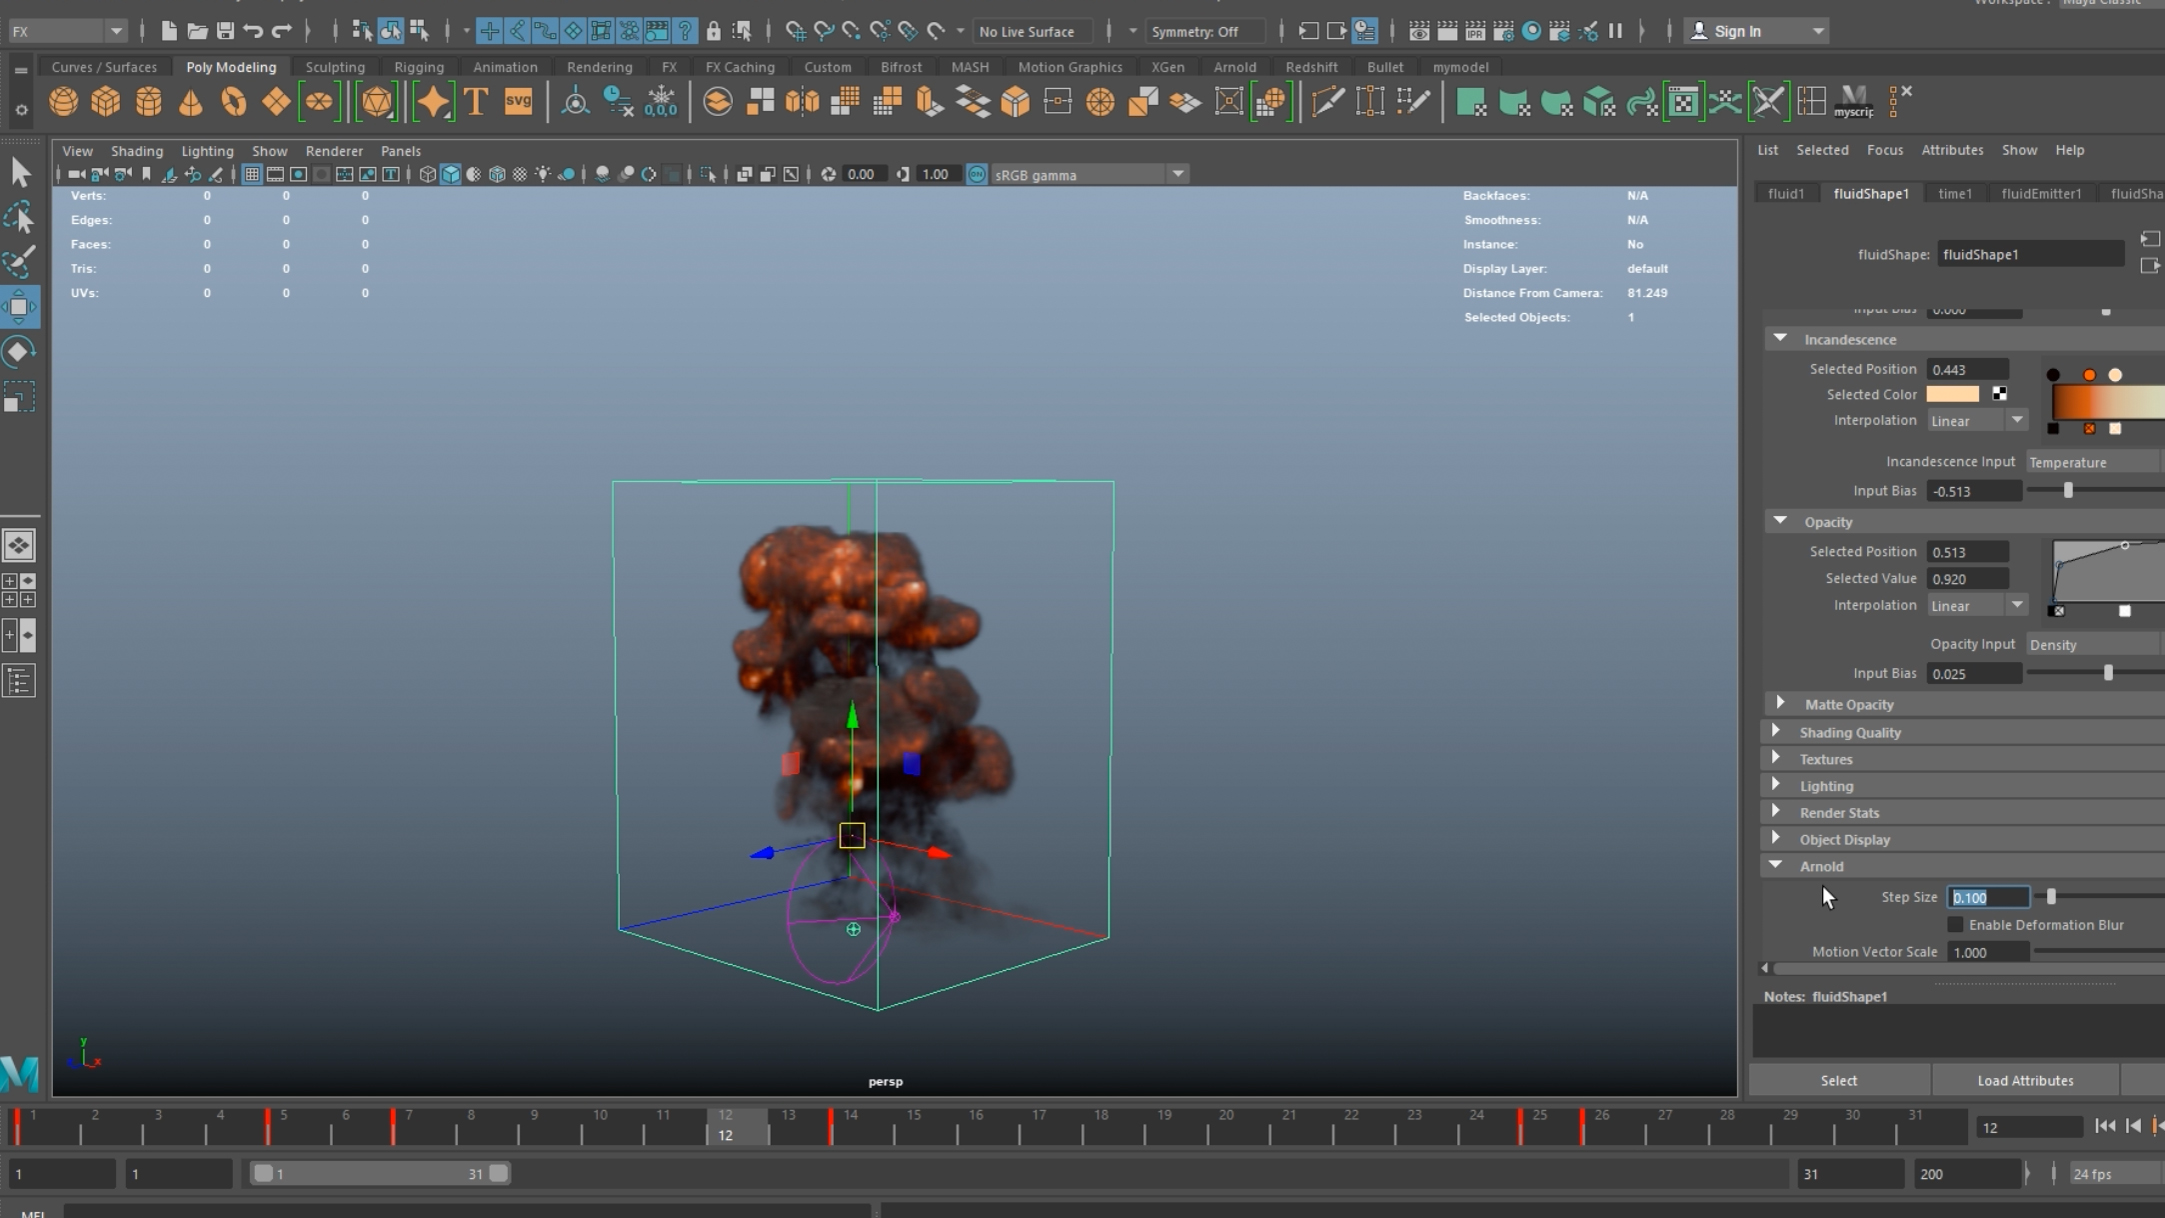Enable Deformation Blur checkbox
The height and width of the screenshot is (1218, 2165).
pos(1955,925)
